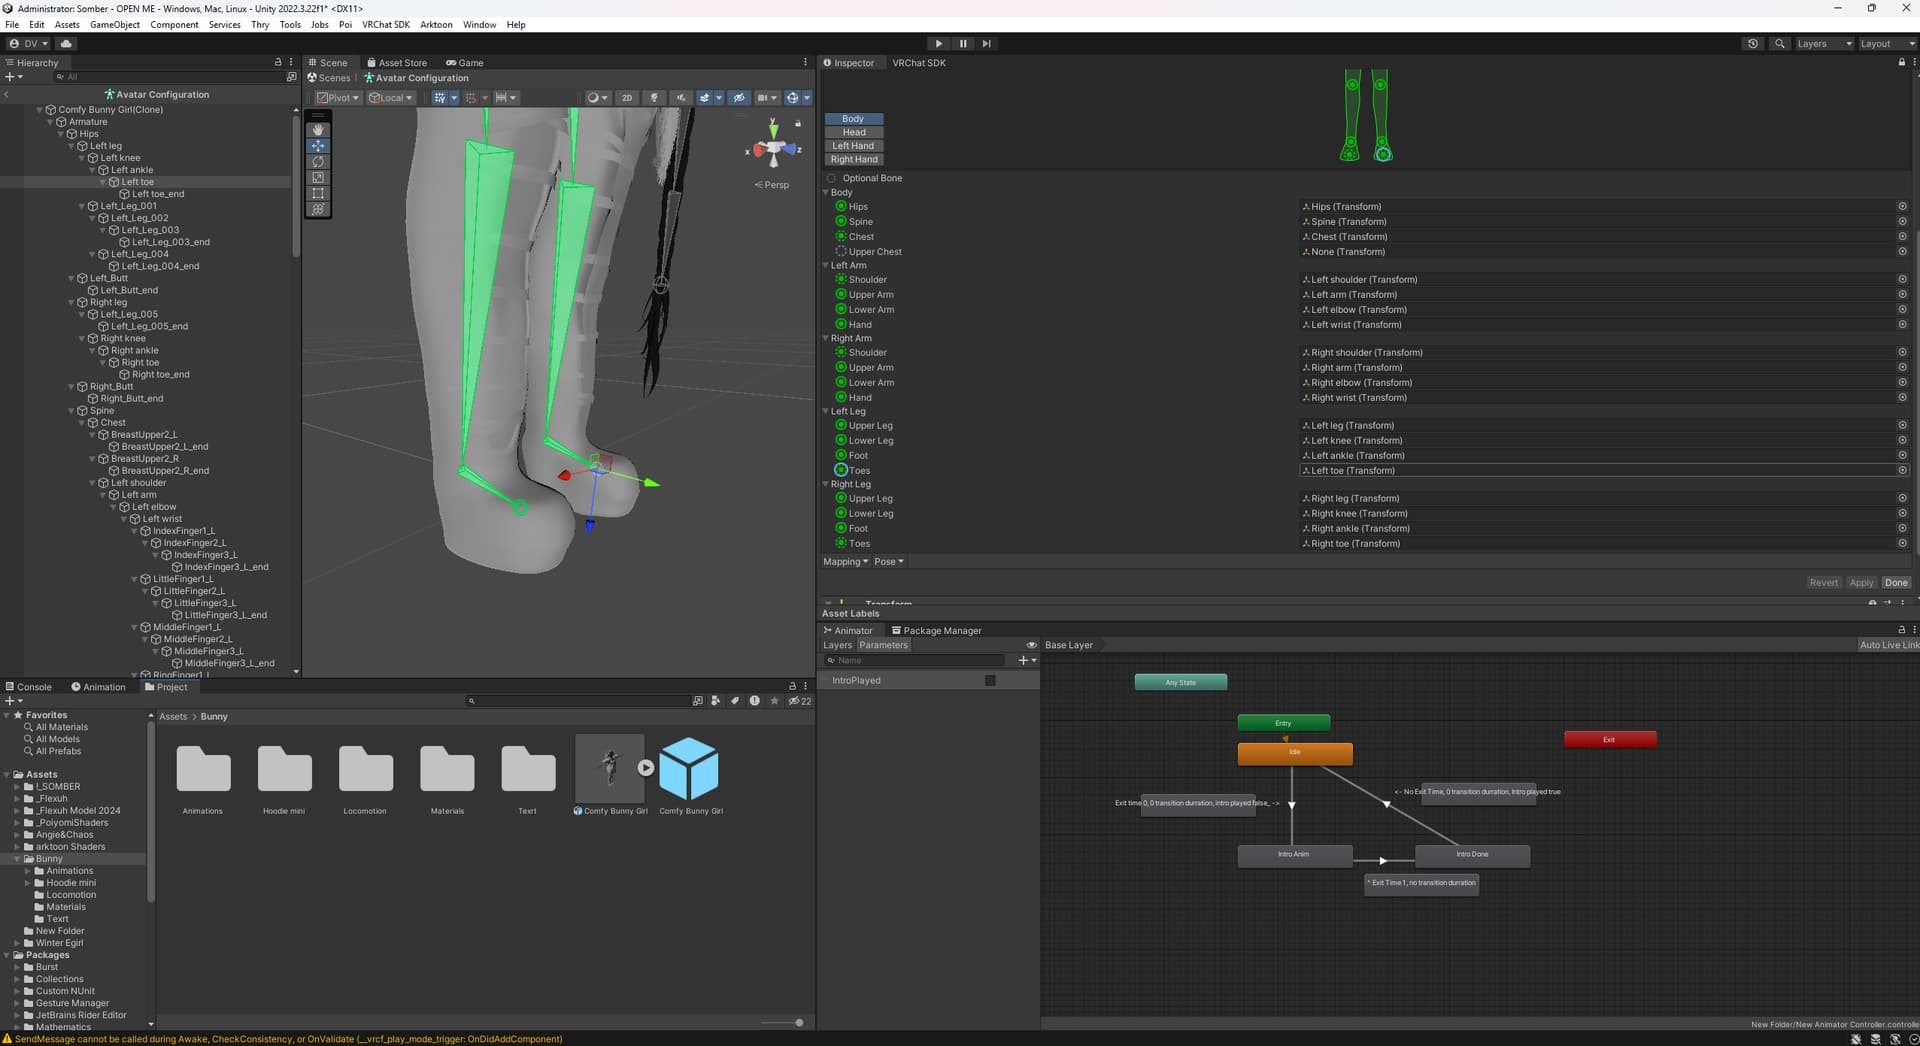The image size is (1920, 1046).
Task: Select the Hand view tool in Scene
Action: click(x=318, y=130)
